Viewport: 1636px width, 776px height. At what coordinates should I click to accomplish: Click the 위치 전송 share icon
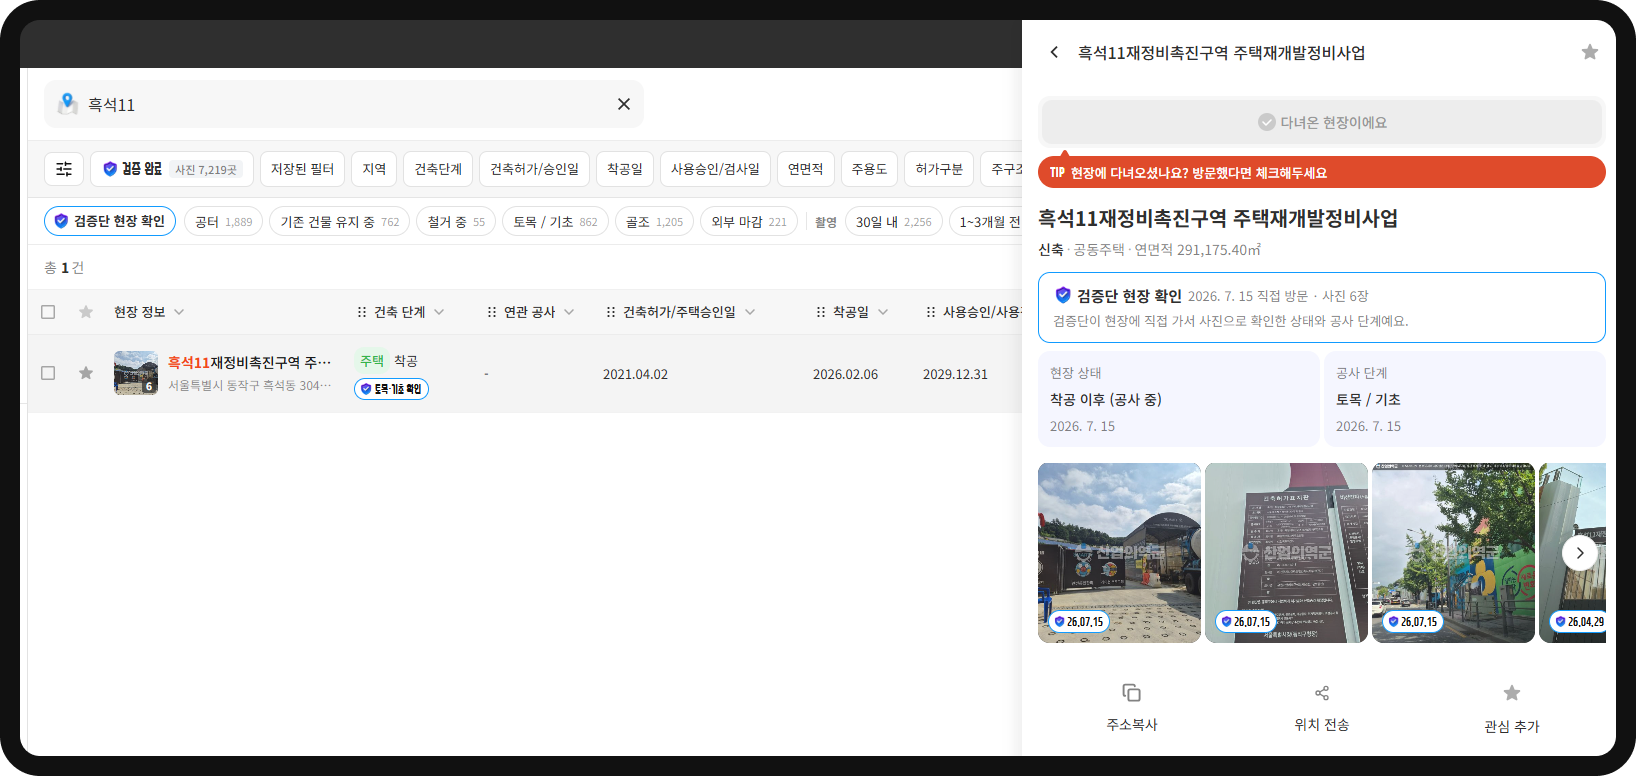coord(1322,693)
